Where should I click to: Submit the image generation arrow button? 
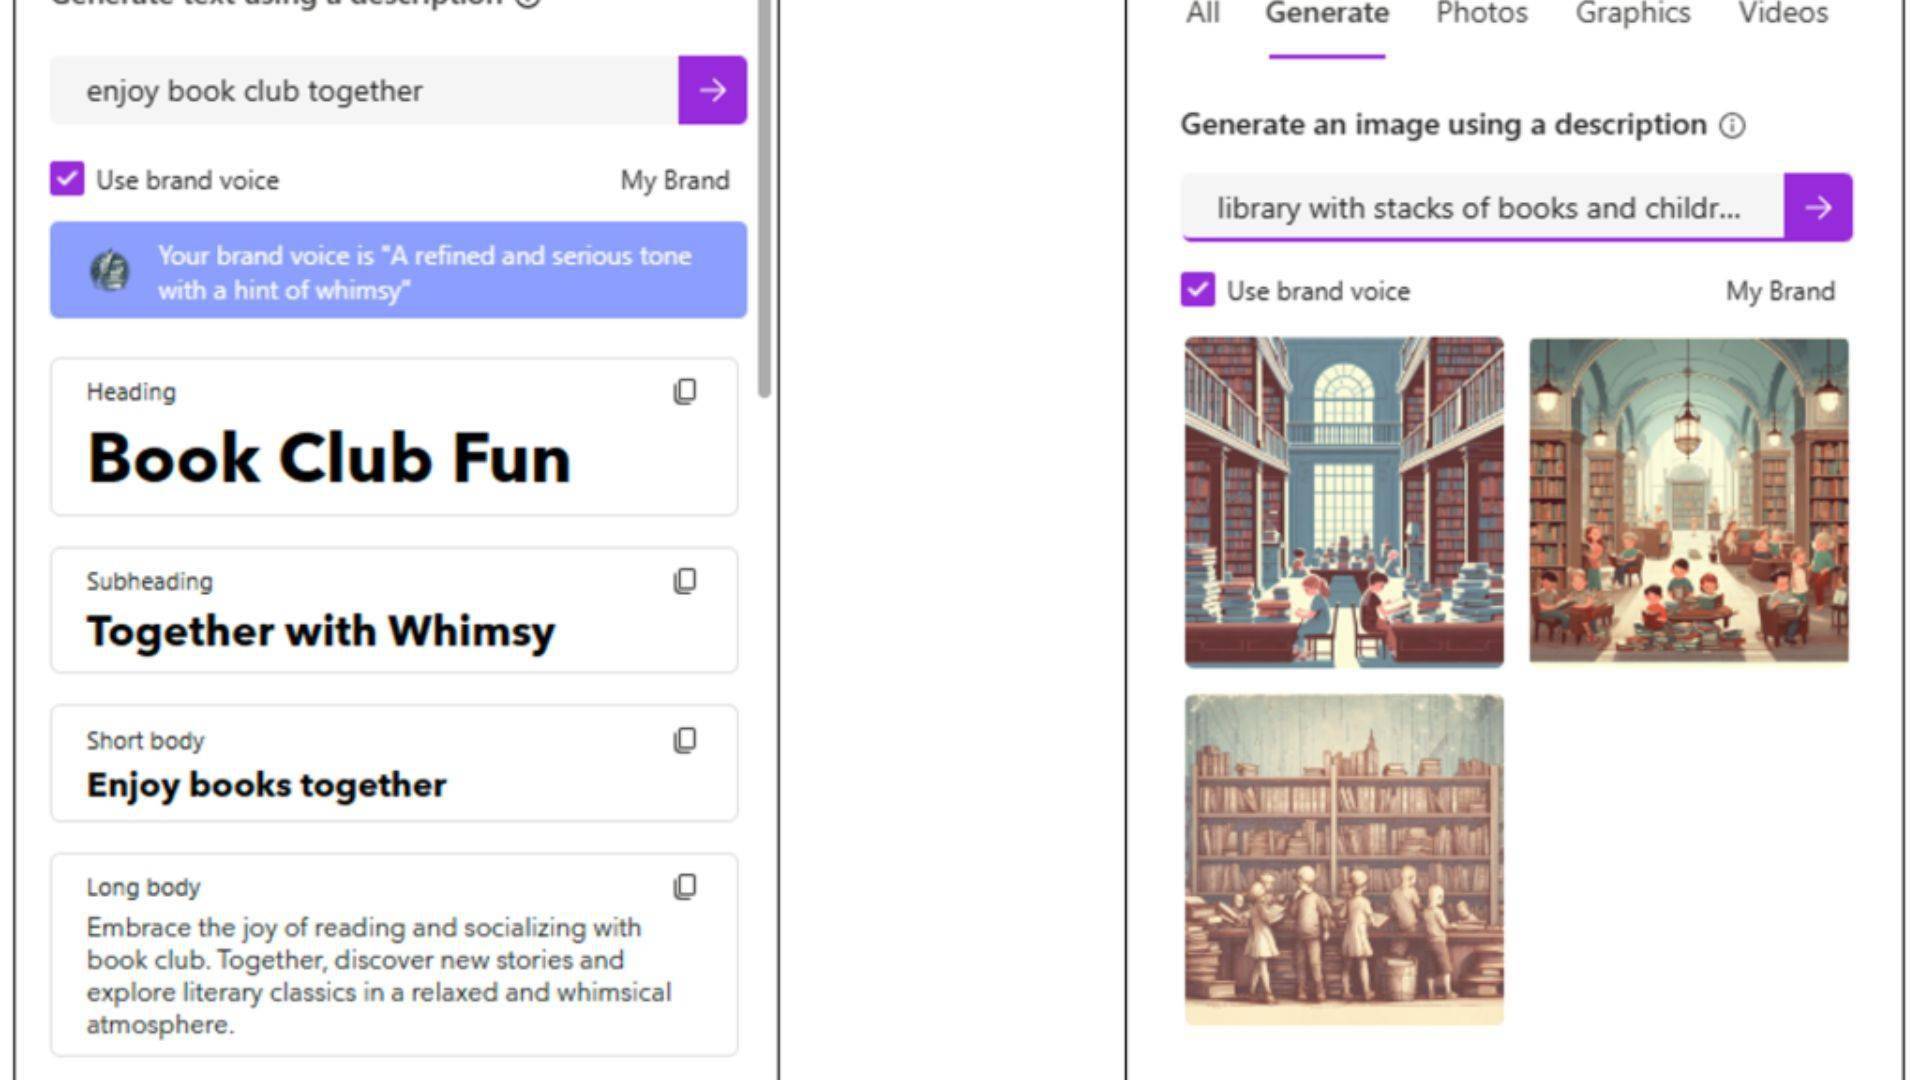click(1817, 207)
